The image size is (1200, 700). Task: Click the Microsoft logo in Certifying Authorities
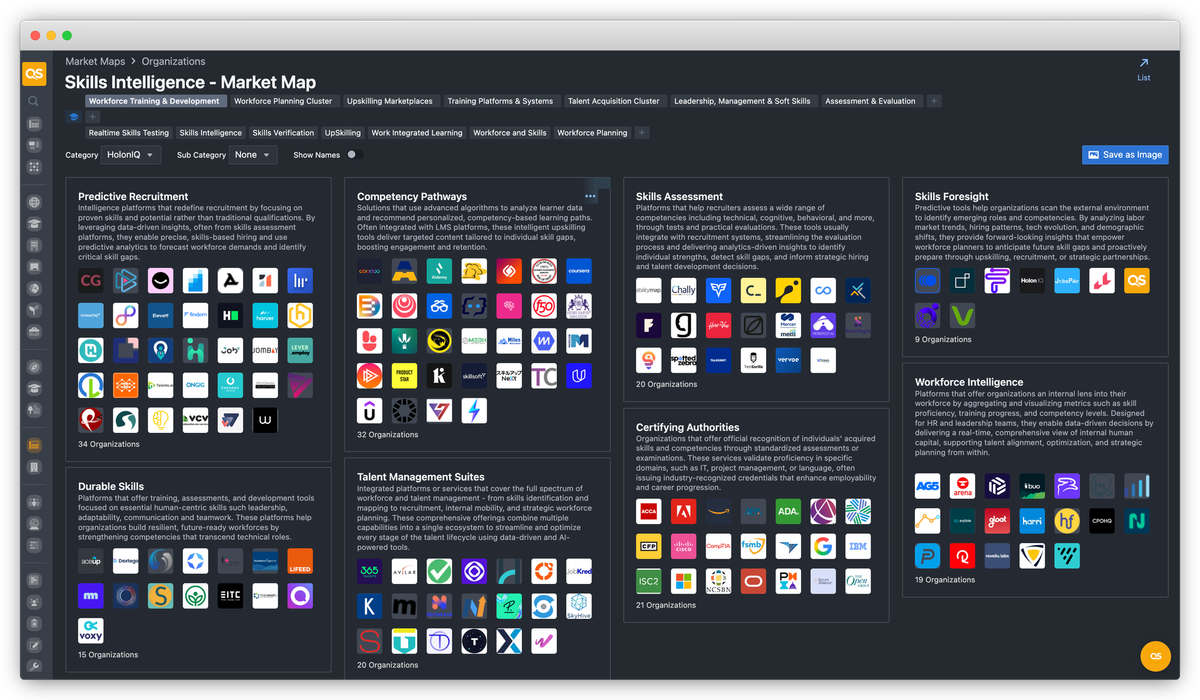click(x=684, y=582)
